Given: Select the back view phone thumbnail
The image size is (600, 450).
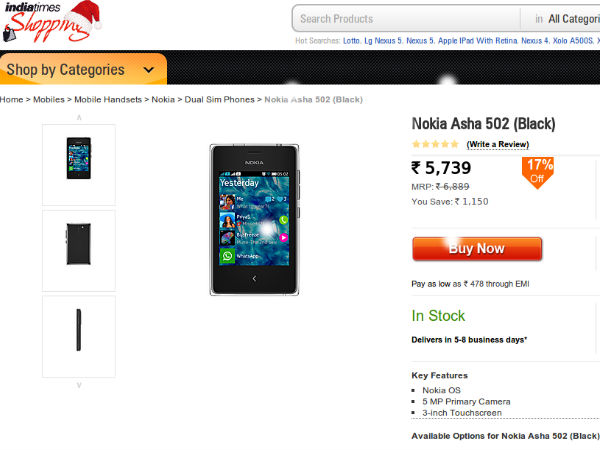Looking at the screenshot, I should point(79,250).
